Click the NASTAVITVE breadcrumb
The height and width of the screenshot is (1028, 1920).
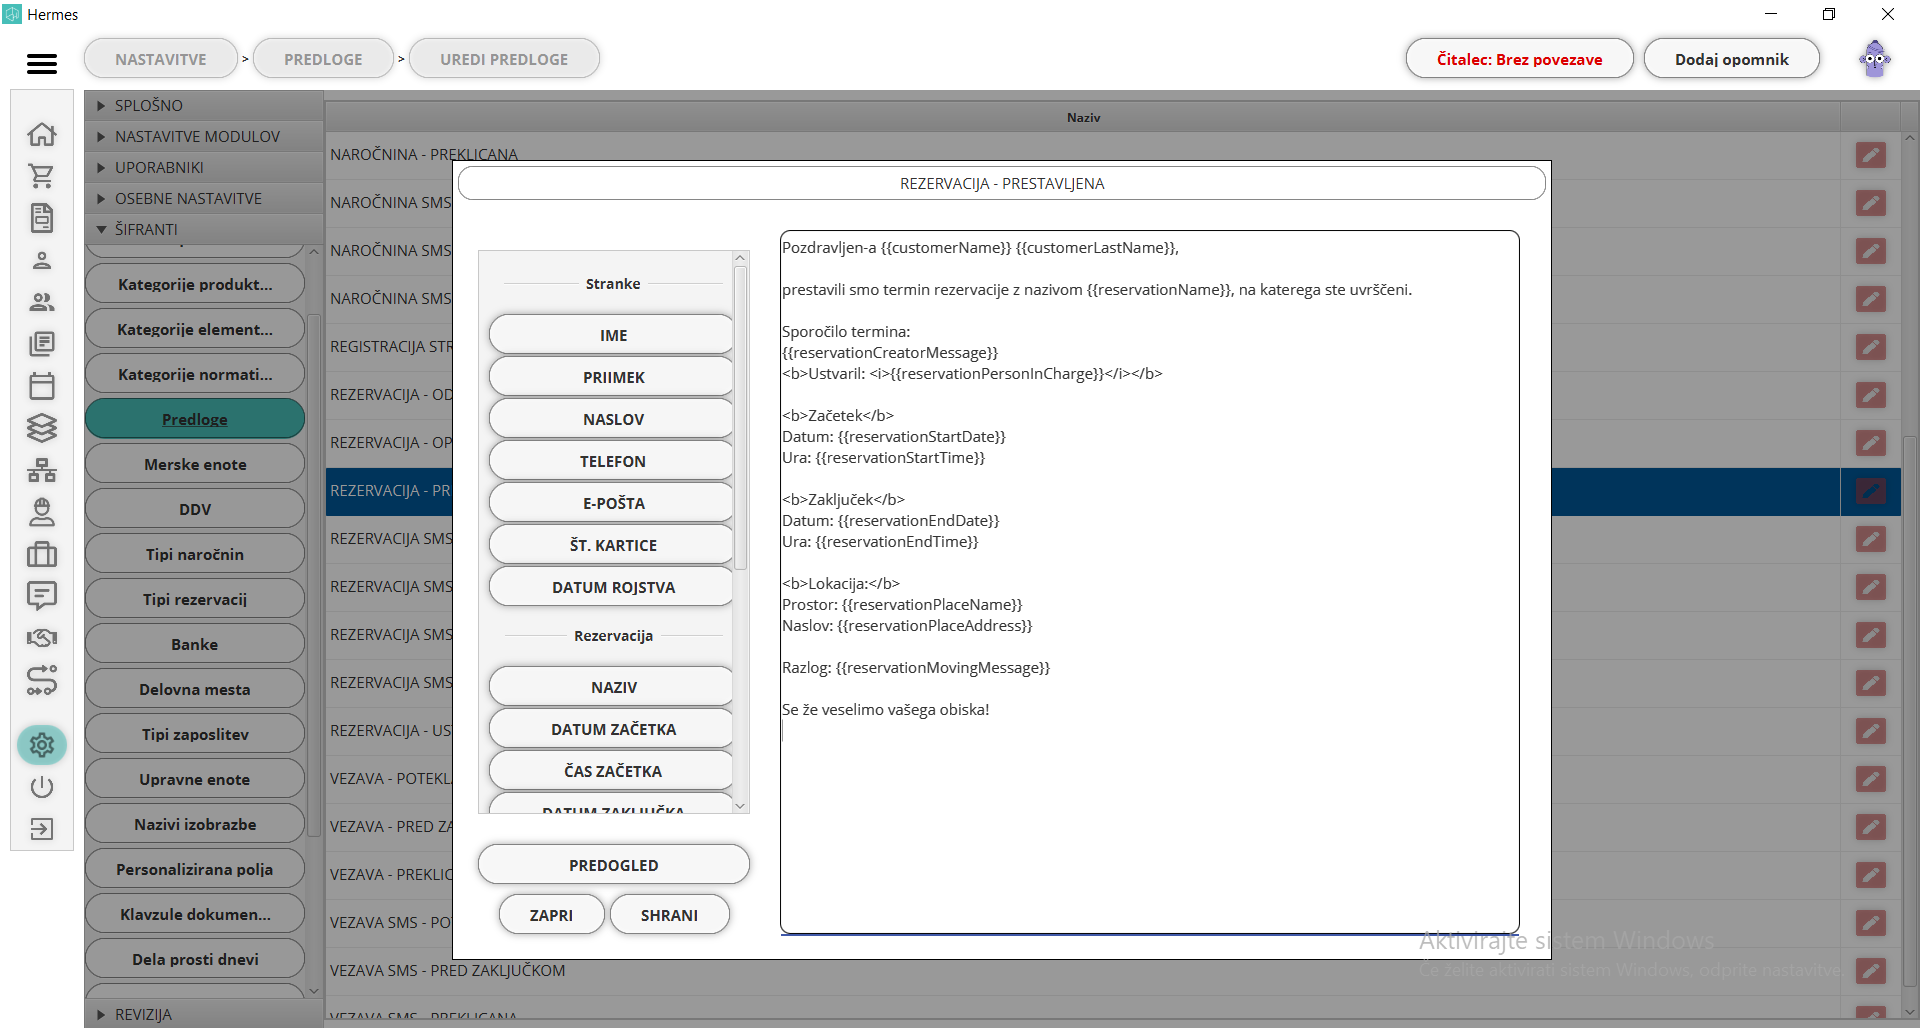coord(161,59)
